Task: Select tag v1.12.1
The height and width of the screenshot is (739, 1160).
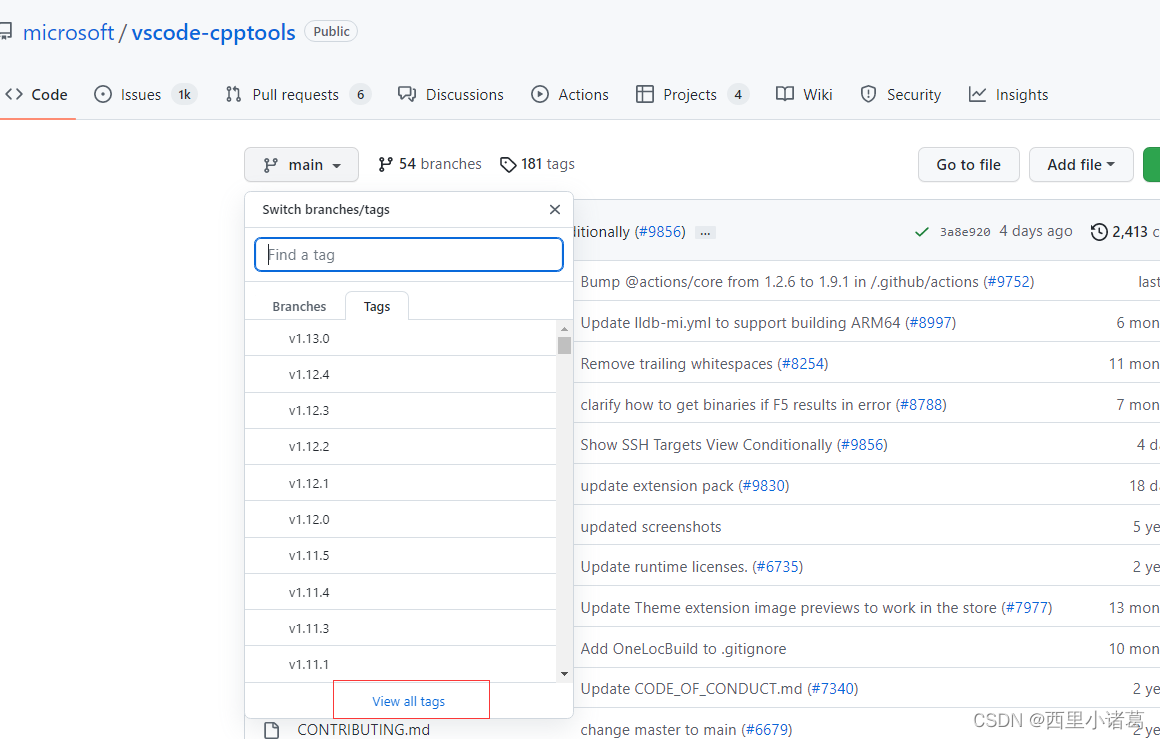Action: (400, 483)
